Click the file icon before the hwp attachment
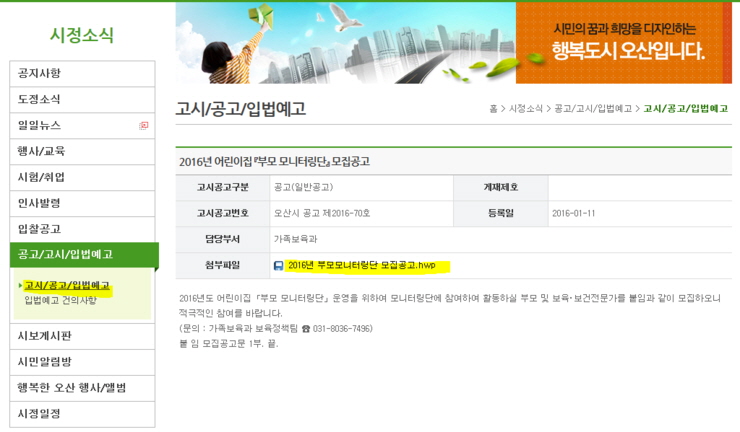 click(278, 266)
